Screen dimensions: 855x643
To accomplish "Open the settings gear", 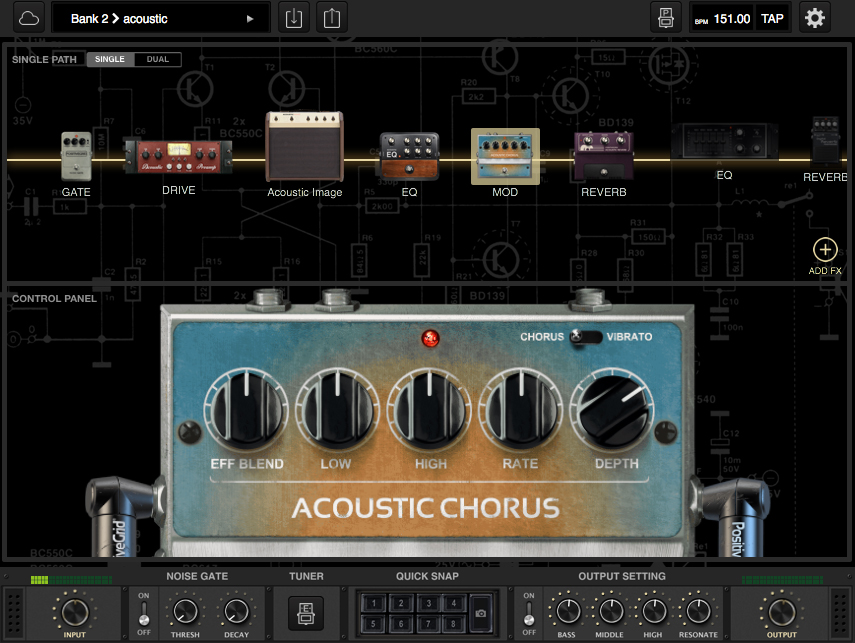I will (x=814, y=17).
